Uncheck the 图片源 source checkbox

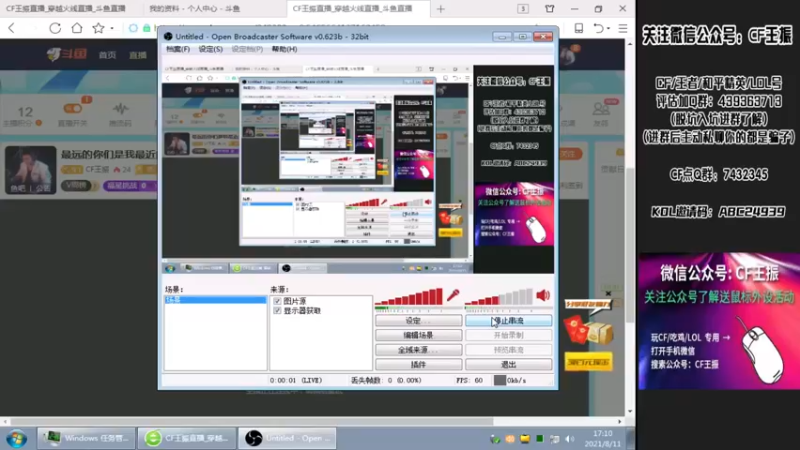(277, 301)
